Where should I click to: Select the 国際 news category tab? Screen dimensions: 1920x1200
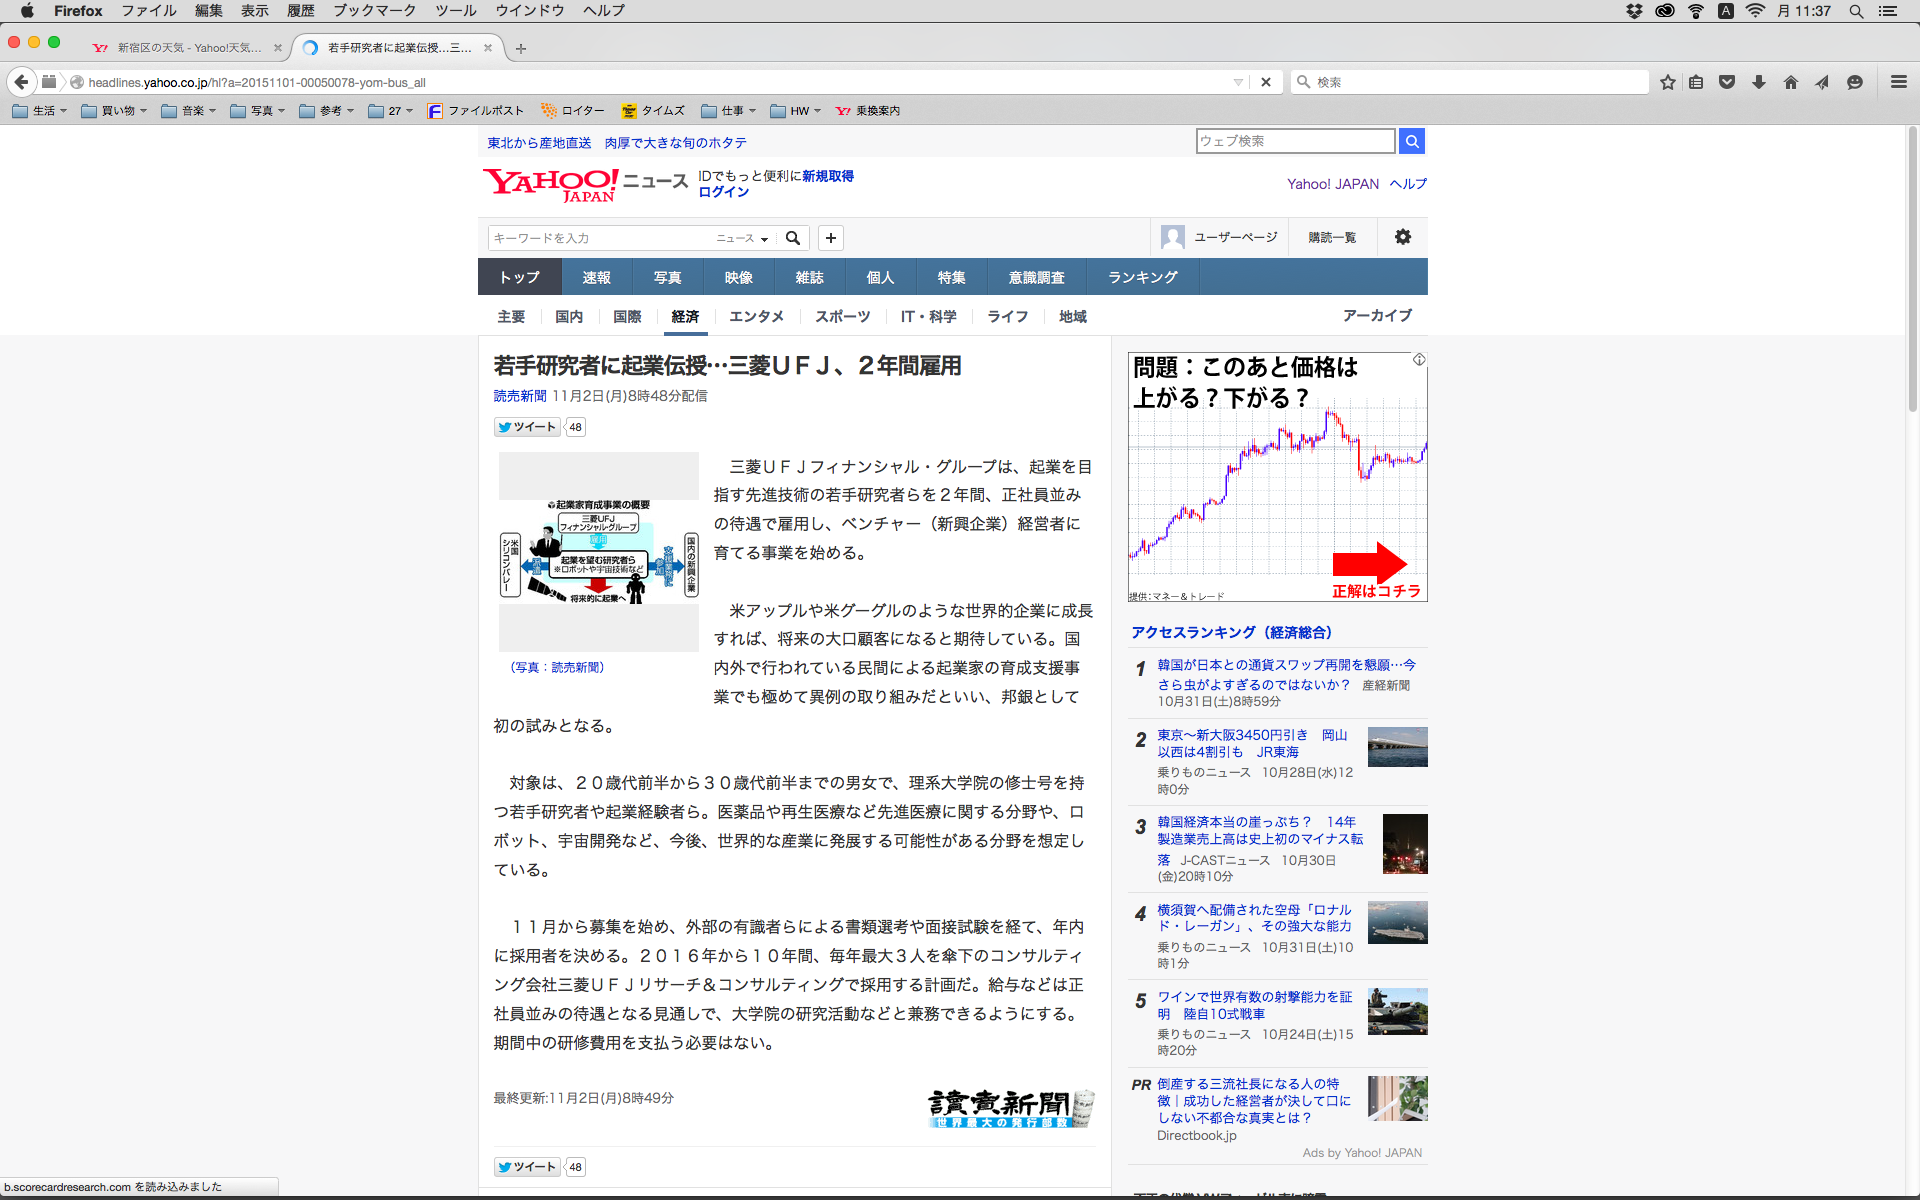tap(627, 316)
